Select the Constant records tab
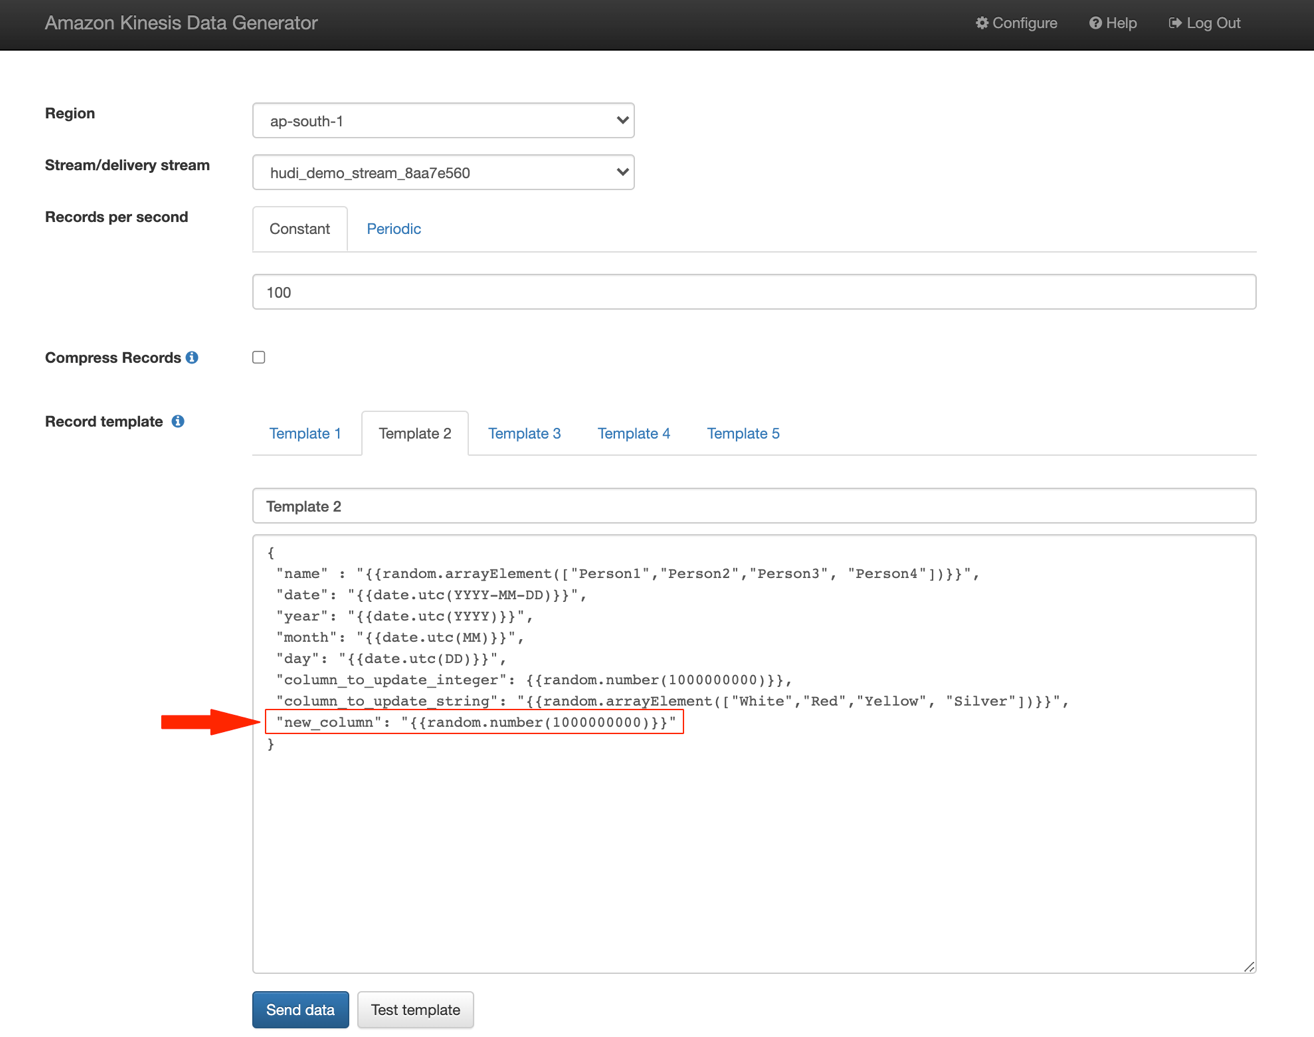Screen dimensions: 1314x1037 300,229
